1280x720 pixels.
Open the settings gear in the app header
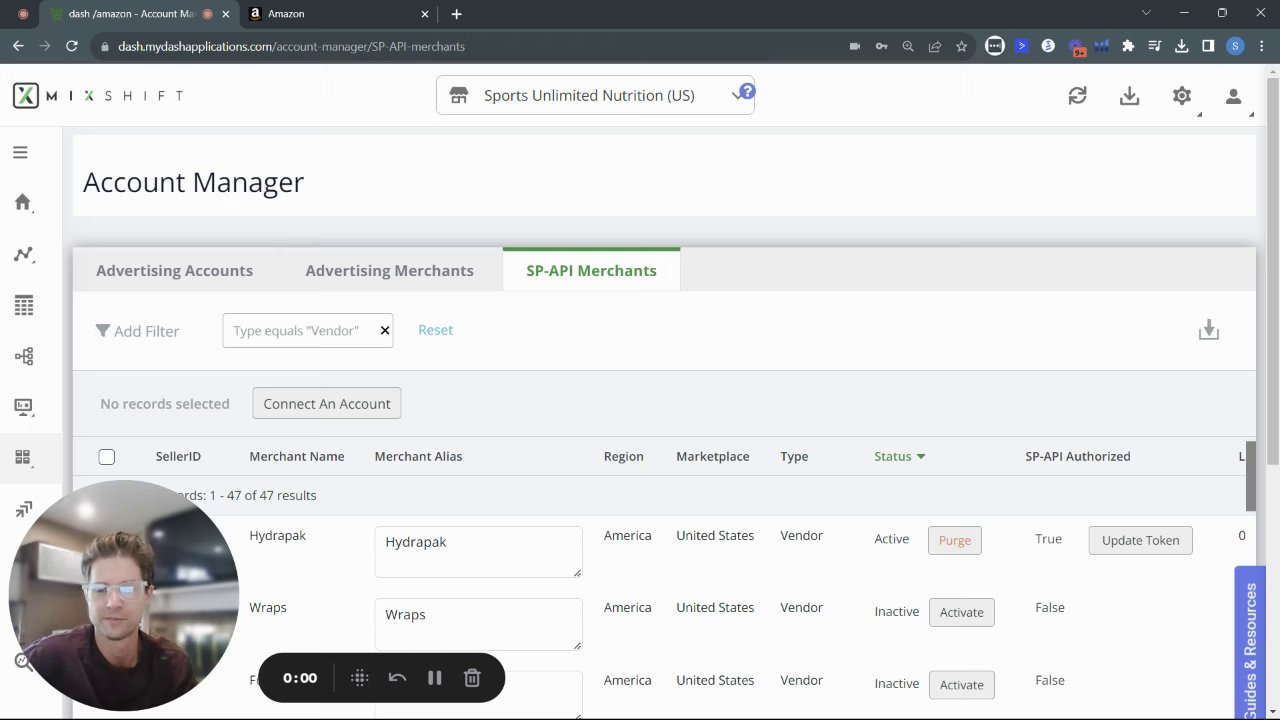point(1182,95)
